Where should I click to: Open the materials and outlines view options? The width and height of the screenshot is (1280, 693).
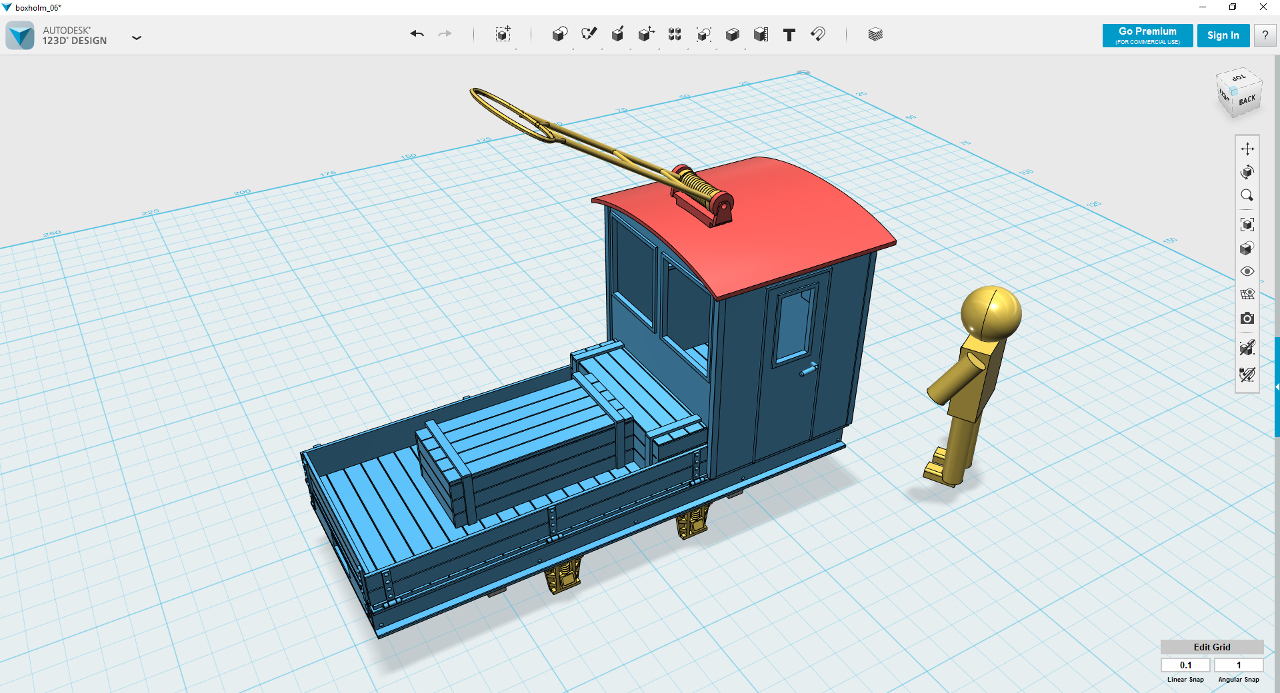[1247, 248]
